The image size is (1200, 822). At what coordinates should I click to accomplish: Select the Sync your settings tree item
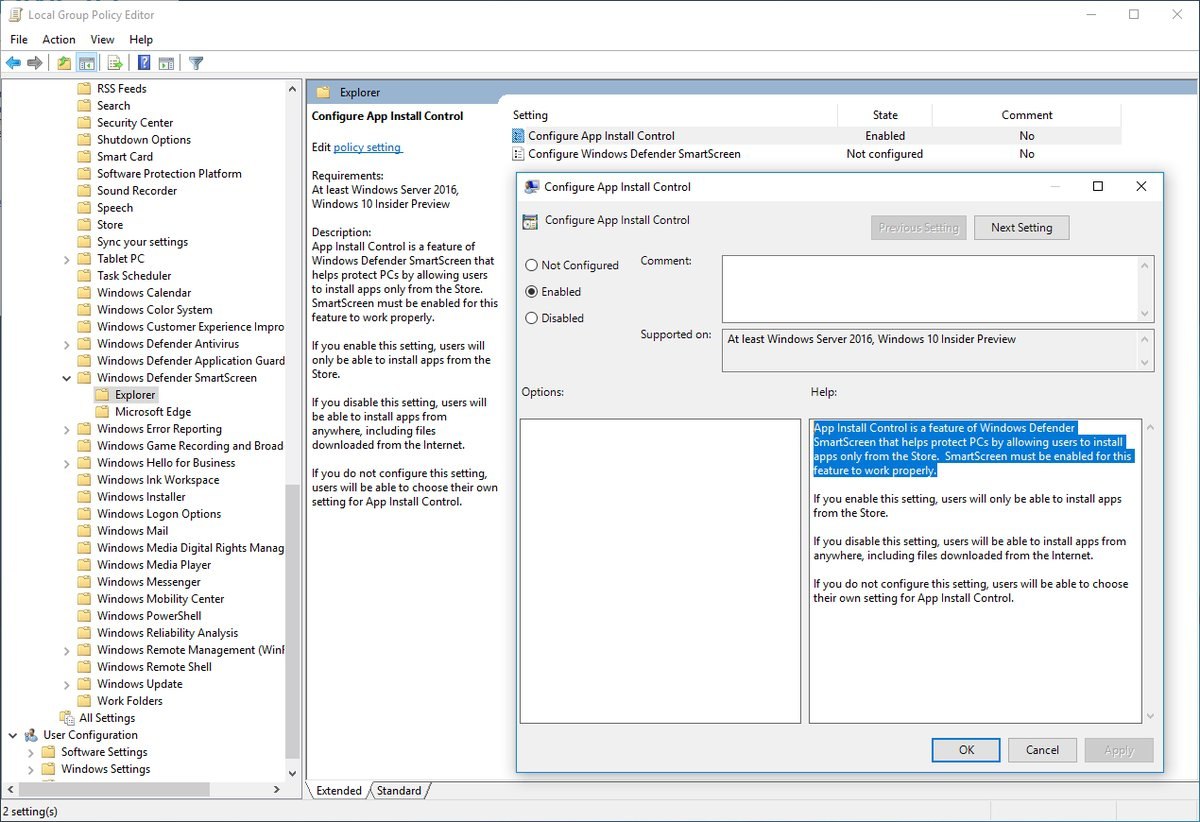[142, 242]
